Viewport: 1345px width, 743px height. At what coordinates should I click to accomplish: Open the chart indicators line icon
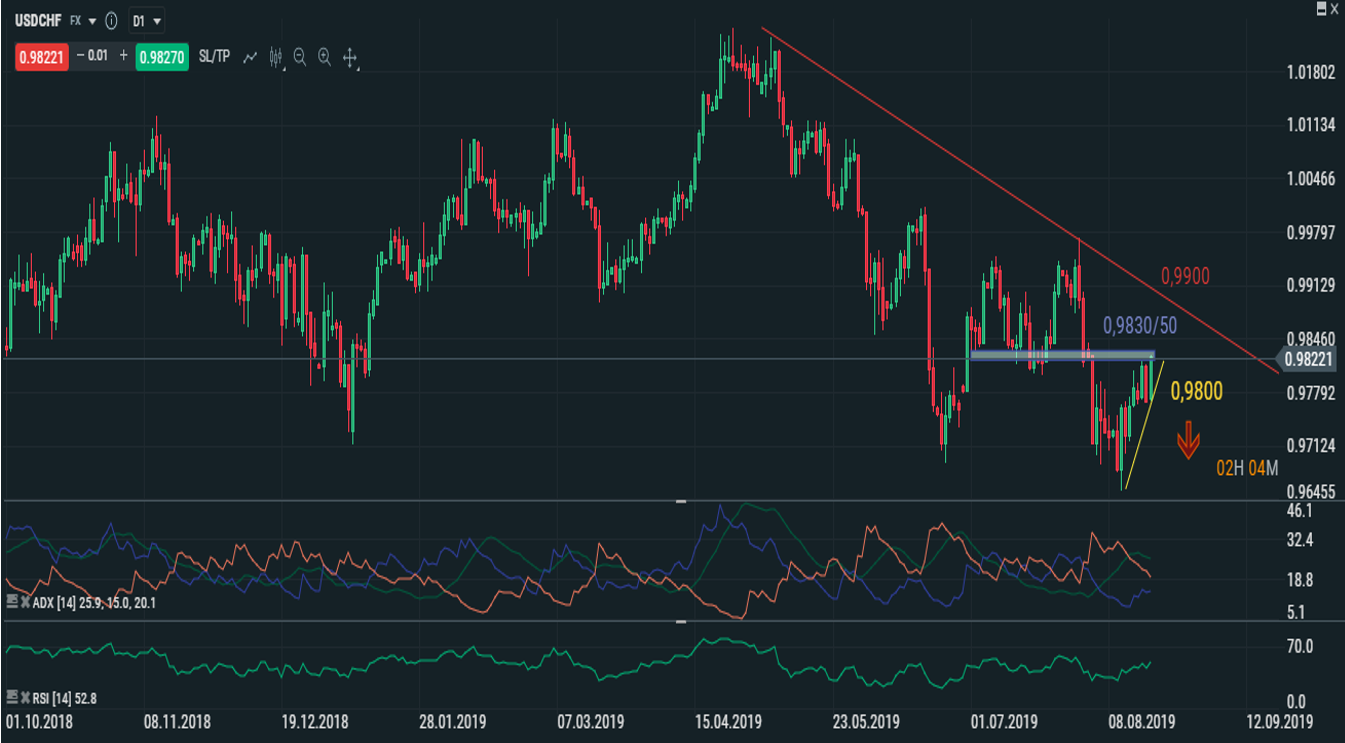pos(250,57)
